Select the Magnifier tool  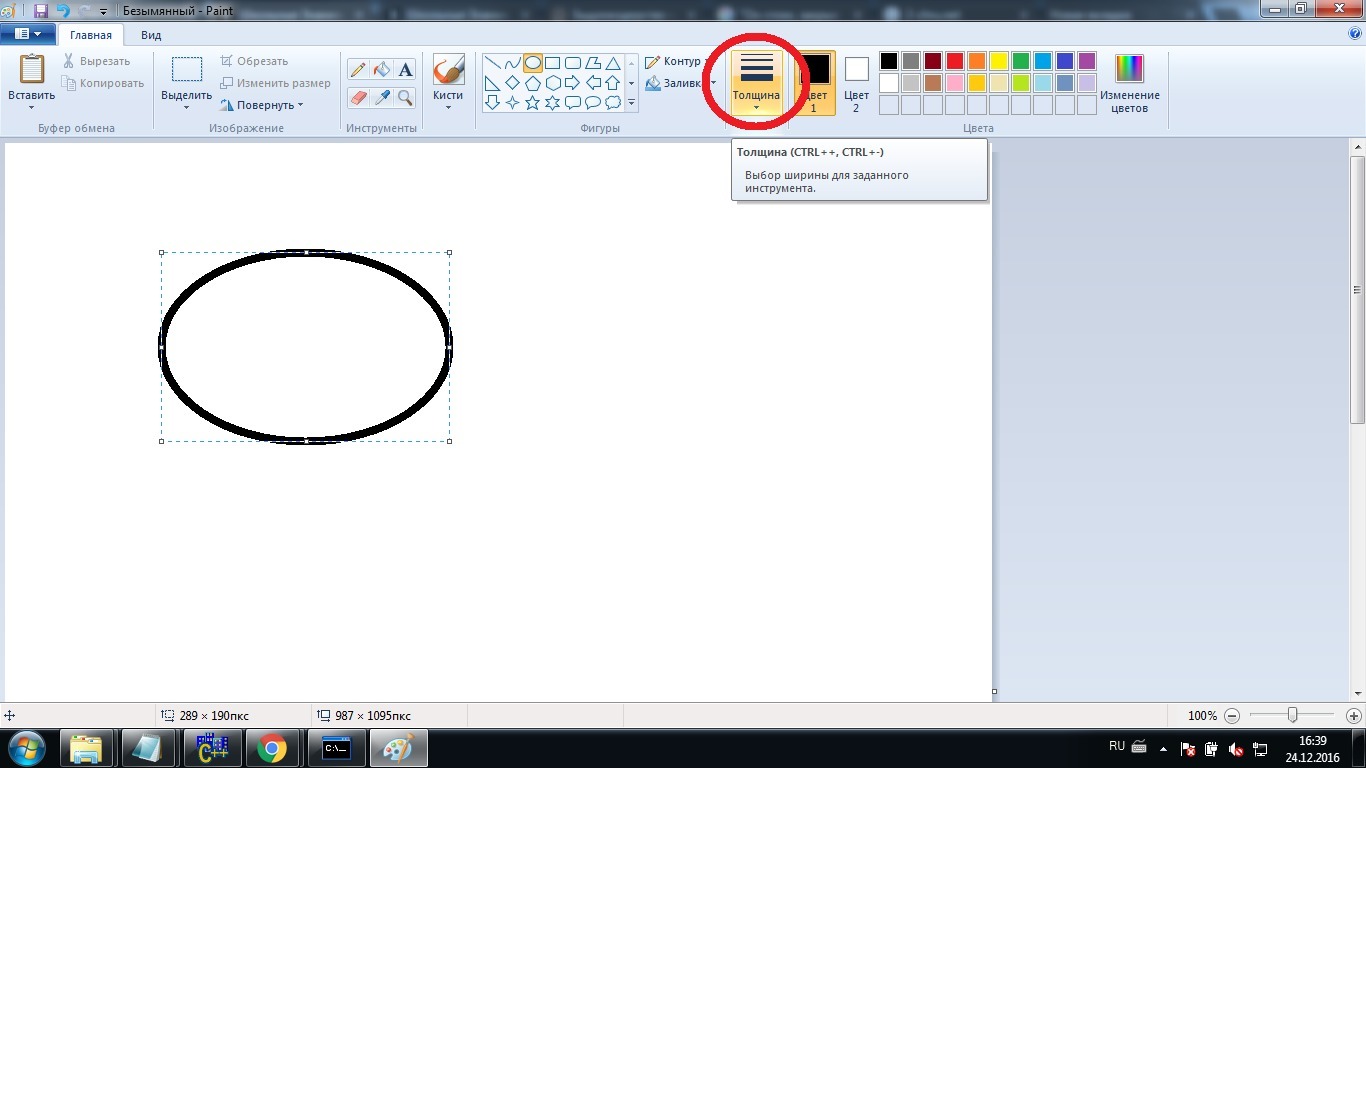coord(405,98)
